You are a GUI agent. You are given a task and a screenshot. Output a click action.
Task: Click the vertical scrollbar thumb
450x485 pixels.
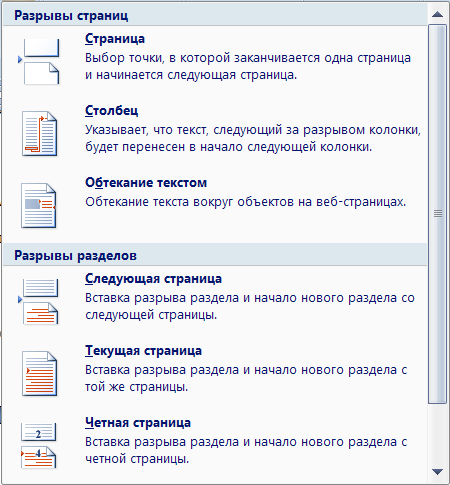(x=437, y=214)
